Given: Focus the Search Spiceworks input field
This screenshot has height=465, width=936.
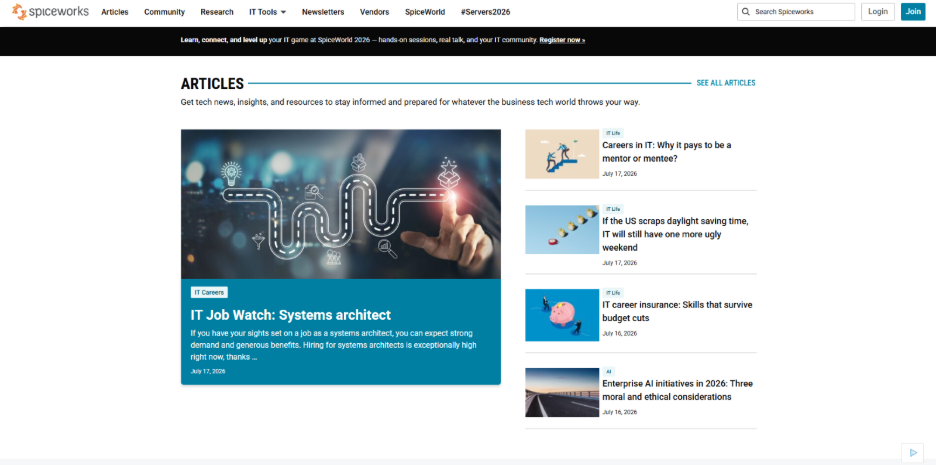Looking at the screenshot, I should point(796,12).
